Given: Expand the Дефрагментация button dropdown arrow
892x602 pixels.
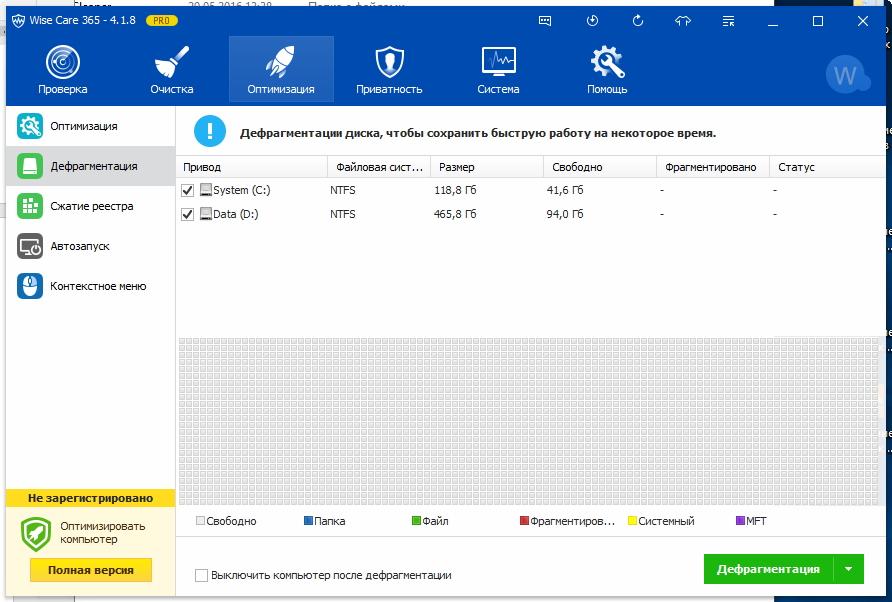Looking at the screenshot, I should pyautogui.click(x=848, y=569).
